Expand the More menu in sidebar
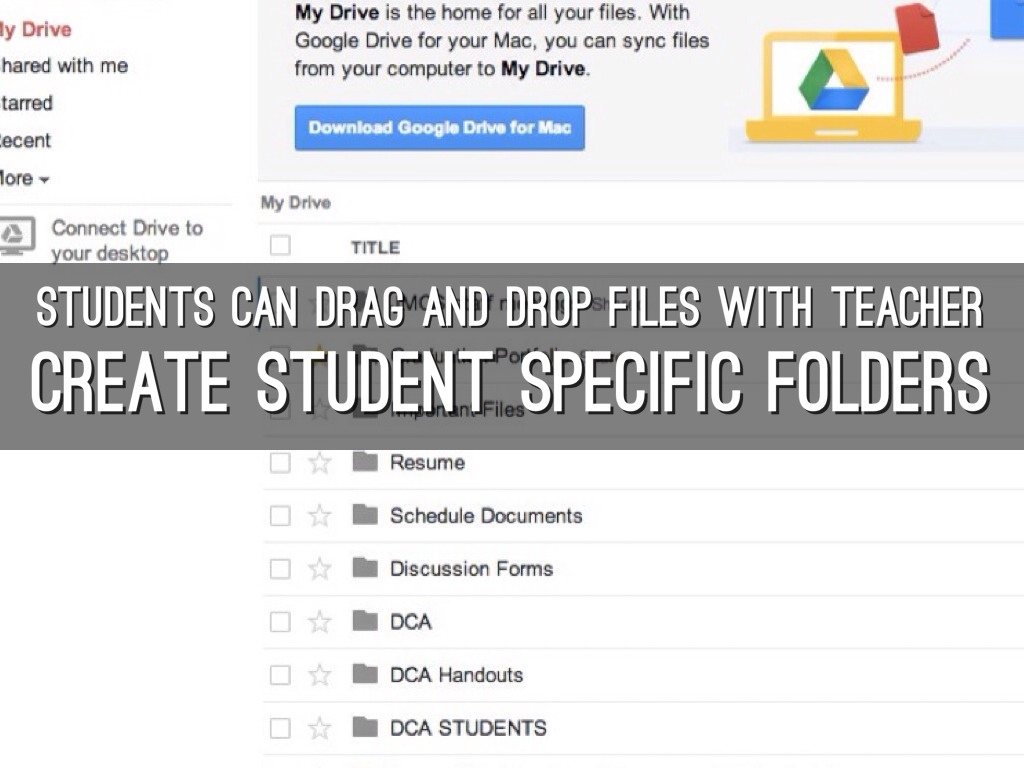 [x=24, y=179]
